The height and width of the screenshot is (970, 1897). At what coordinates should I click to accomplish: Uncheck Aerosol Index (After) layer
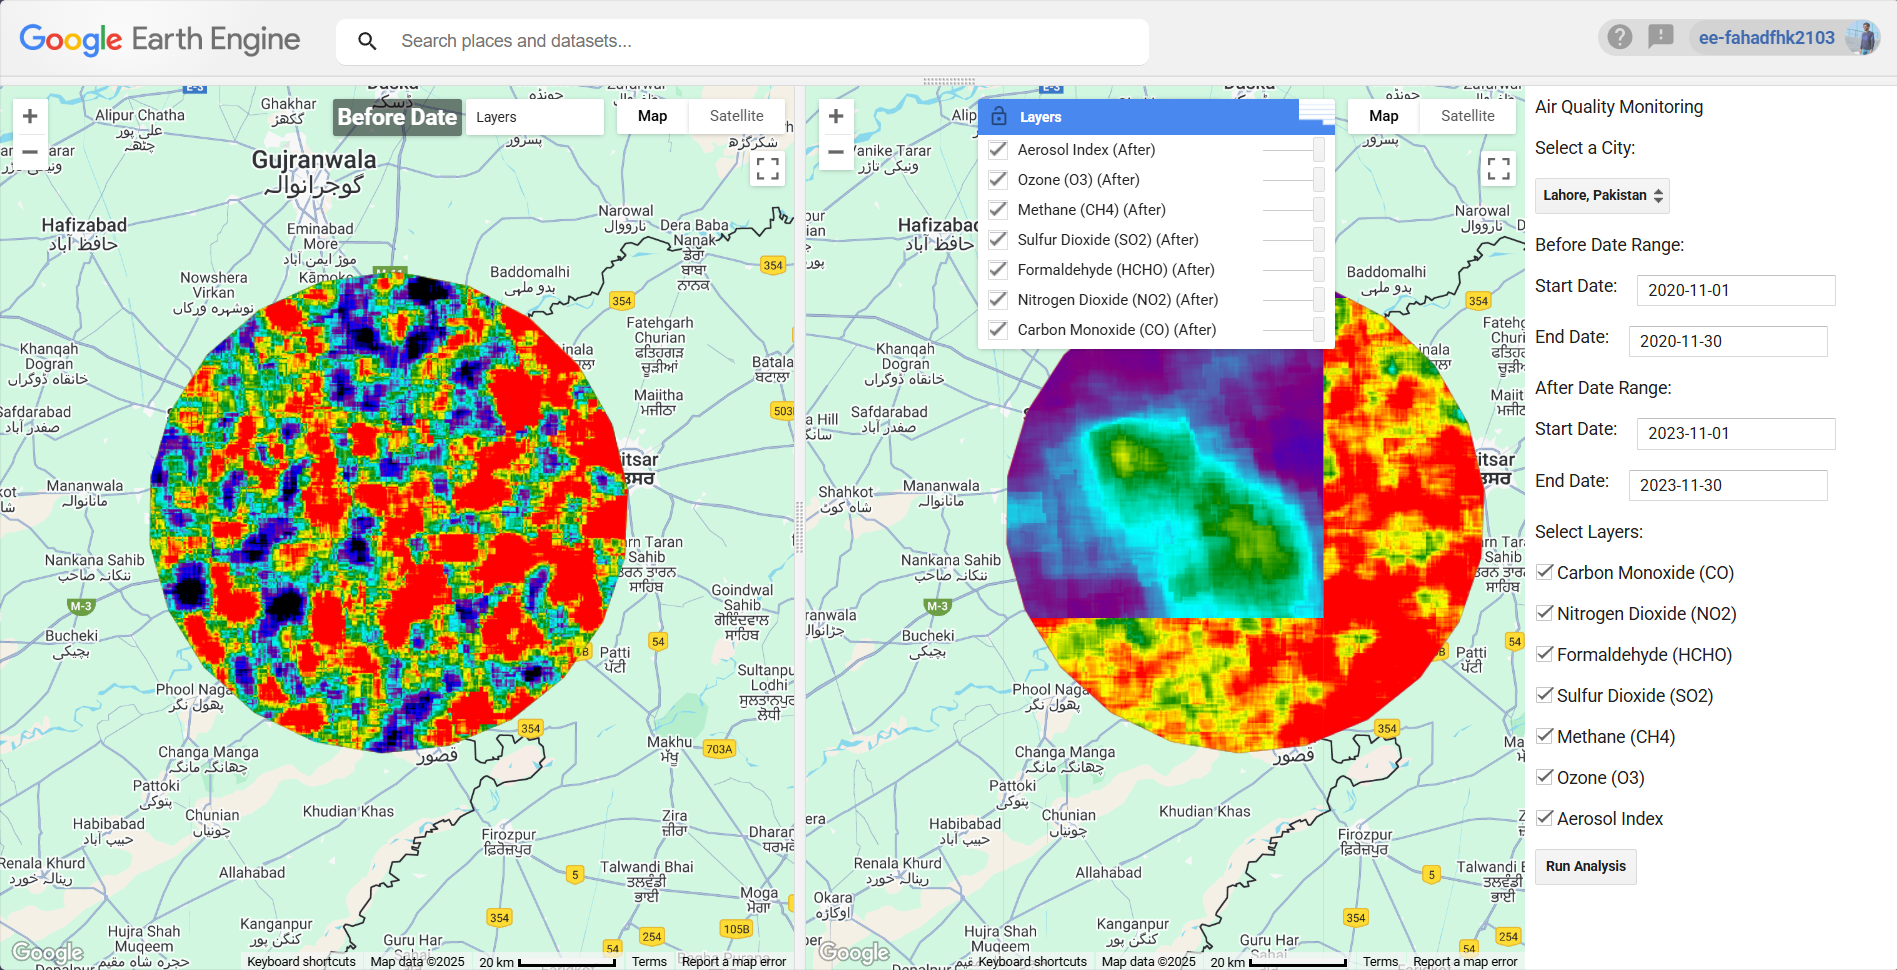point(998,150)
